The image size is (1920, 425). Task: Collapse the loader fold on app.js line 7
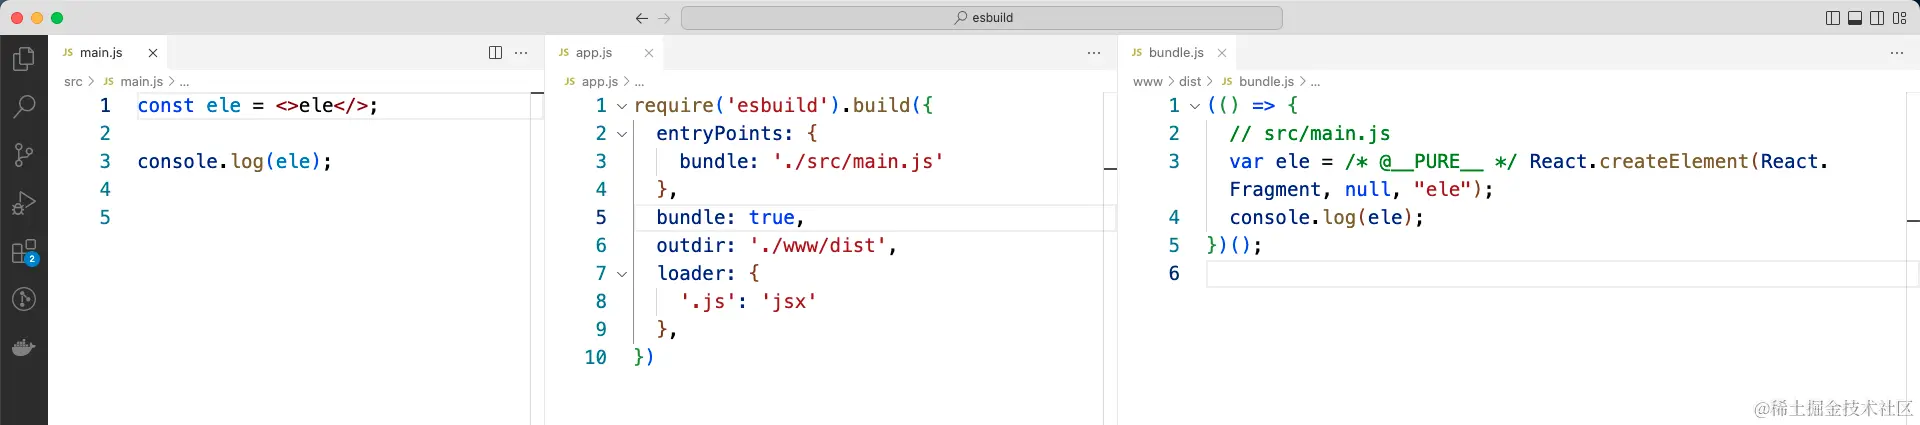(622, 274)
